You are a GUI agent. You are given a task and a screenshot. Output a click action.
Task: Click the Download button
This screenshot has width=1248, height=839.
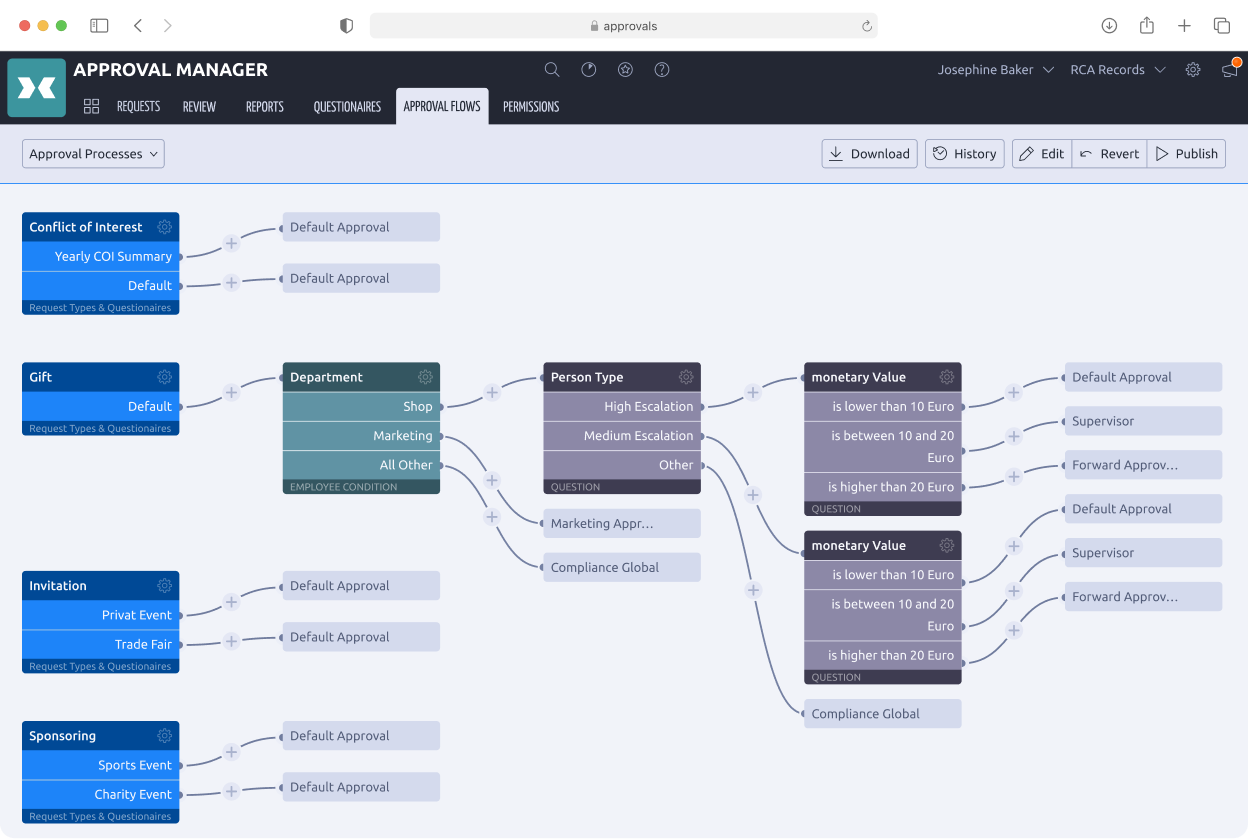(869, 153)
